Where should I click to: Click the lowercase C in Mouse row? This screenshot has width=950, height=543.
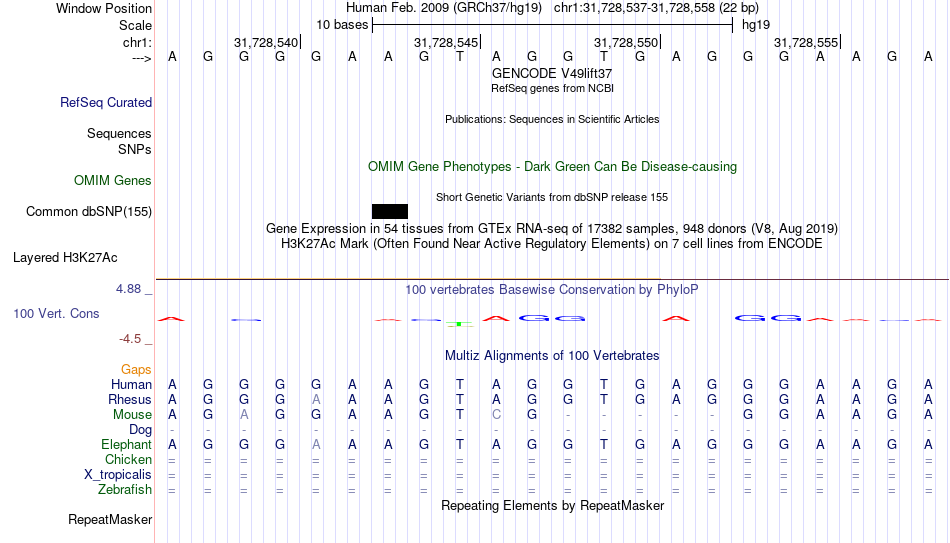point(496,415)
